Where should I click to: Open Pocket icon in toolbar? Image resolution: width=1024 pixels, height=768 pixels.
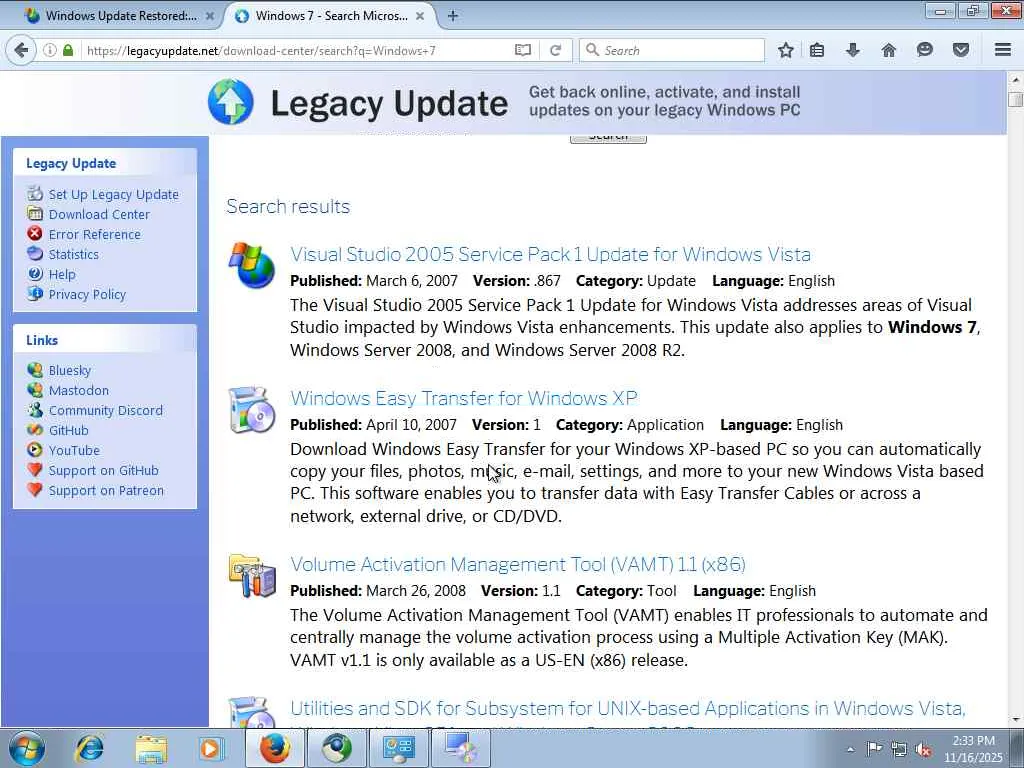(961, 50)
